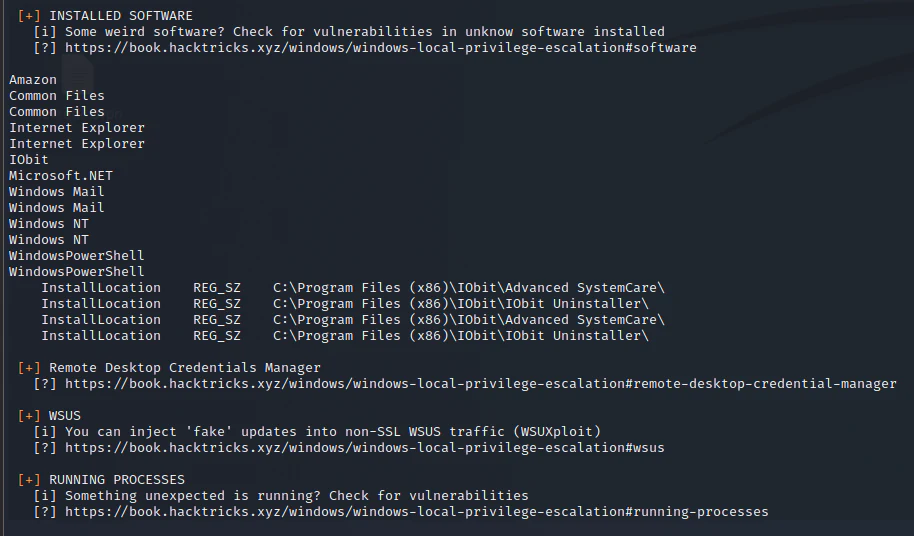
Task: Click the IObit software entry
Action: [x=29, y=160]
